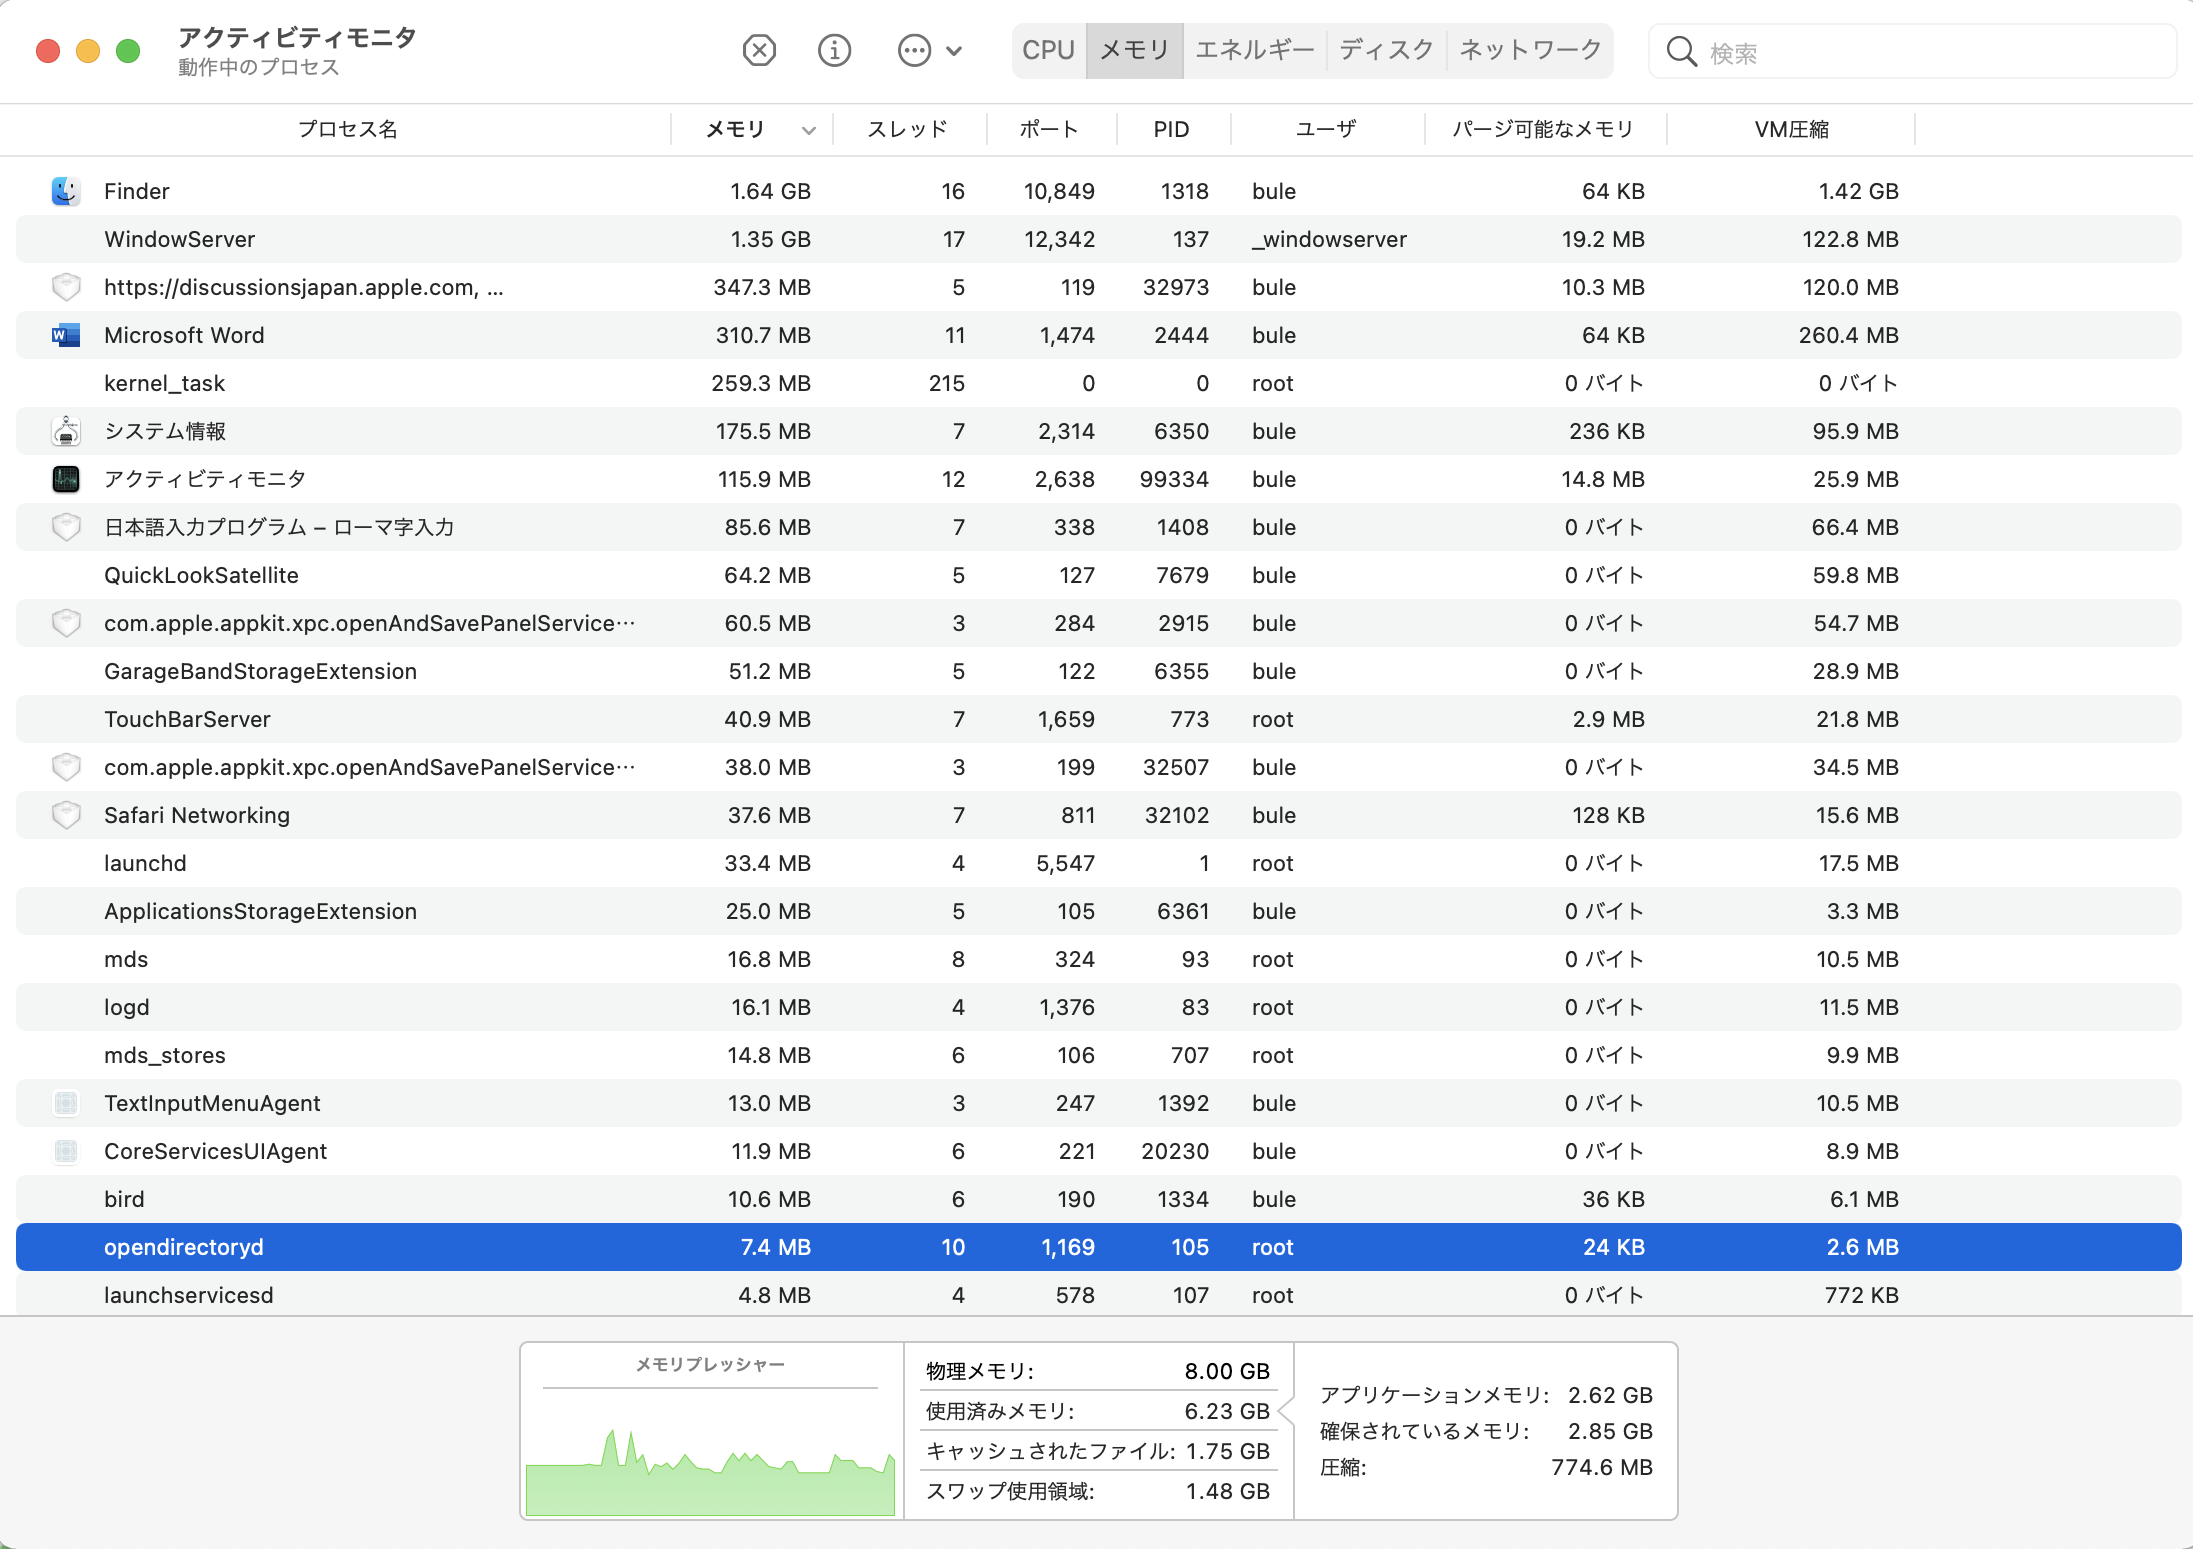Select the ネットワーク tab
The width and height of the screenshot is (2193, 1549).
(1530, 50)
